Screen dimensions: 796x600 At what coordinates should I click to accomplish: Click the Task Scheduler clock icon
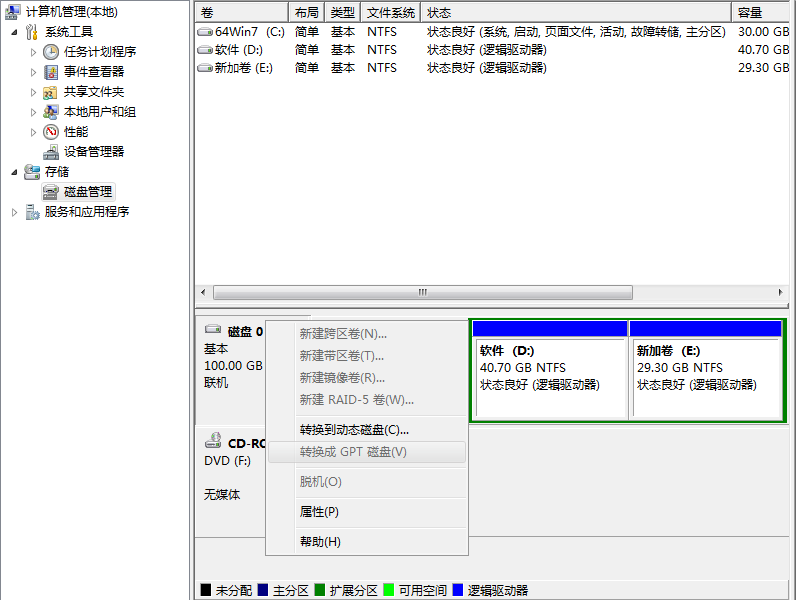[x=51, y=52]
